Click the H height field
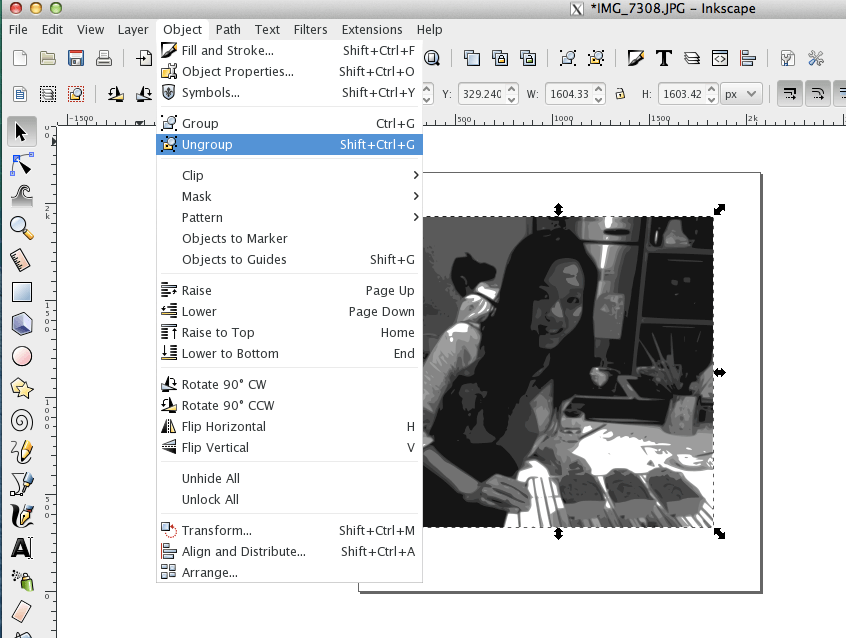Viewport: 846px width, 638px height. [x=683, y=94]
